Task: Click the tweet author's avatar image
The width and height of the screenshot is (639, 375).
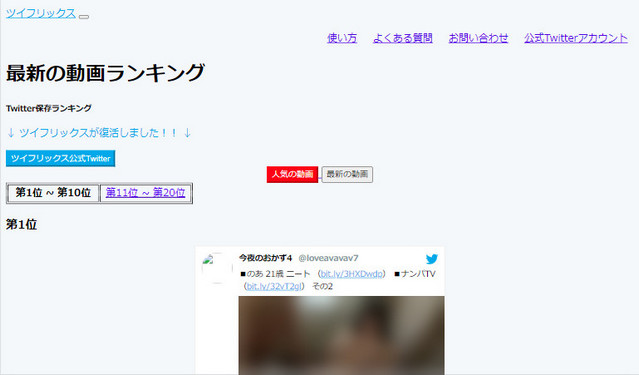Action: [217, 268]
